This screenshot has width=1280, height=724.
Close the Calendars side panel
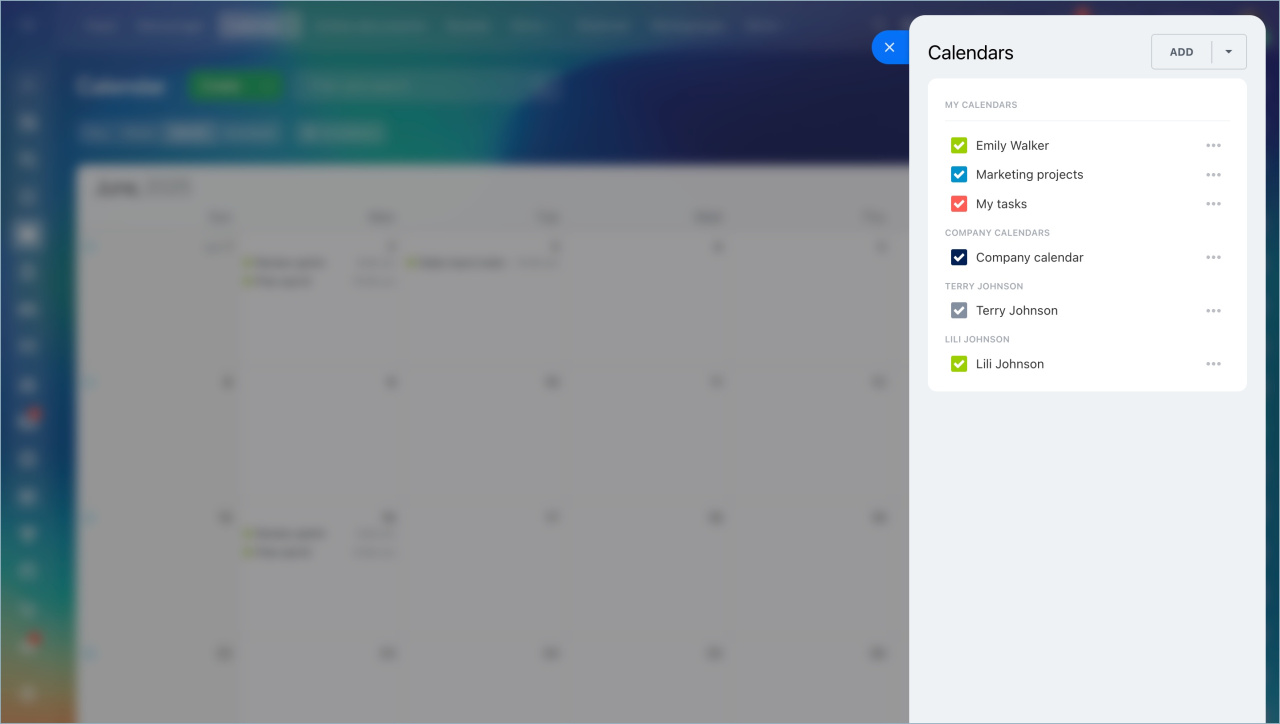[889, 47]
